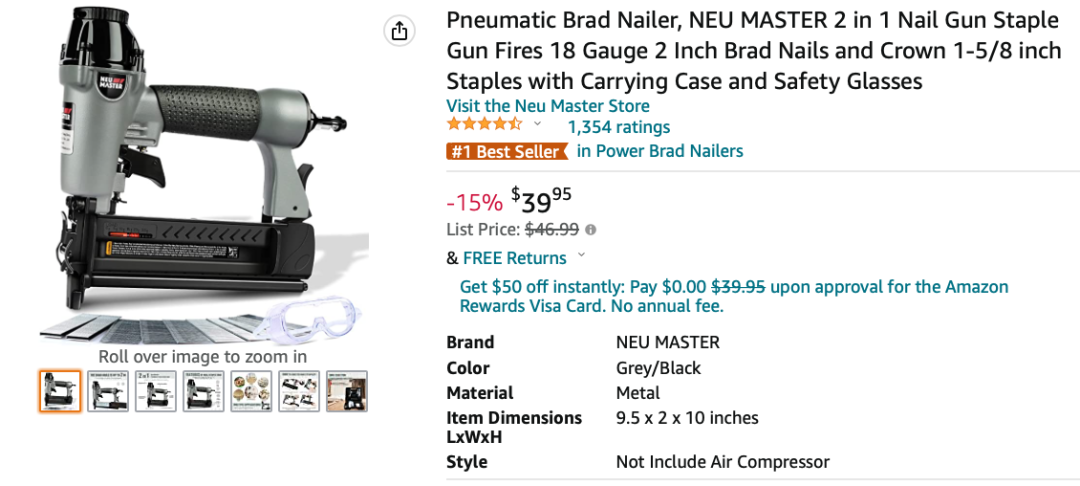The height and width of the screenshot is (486, 1080).
Task: Click the info icon next to List Price
Action: (590, 230)
